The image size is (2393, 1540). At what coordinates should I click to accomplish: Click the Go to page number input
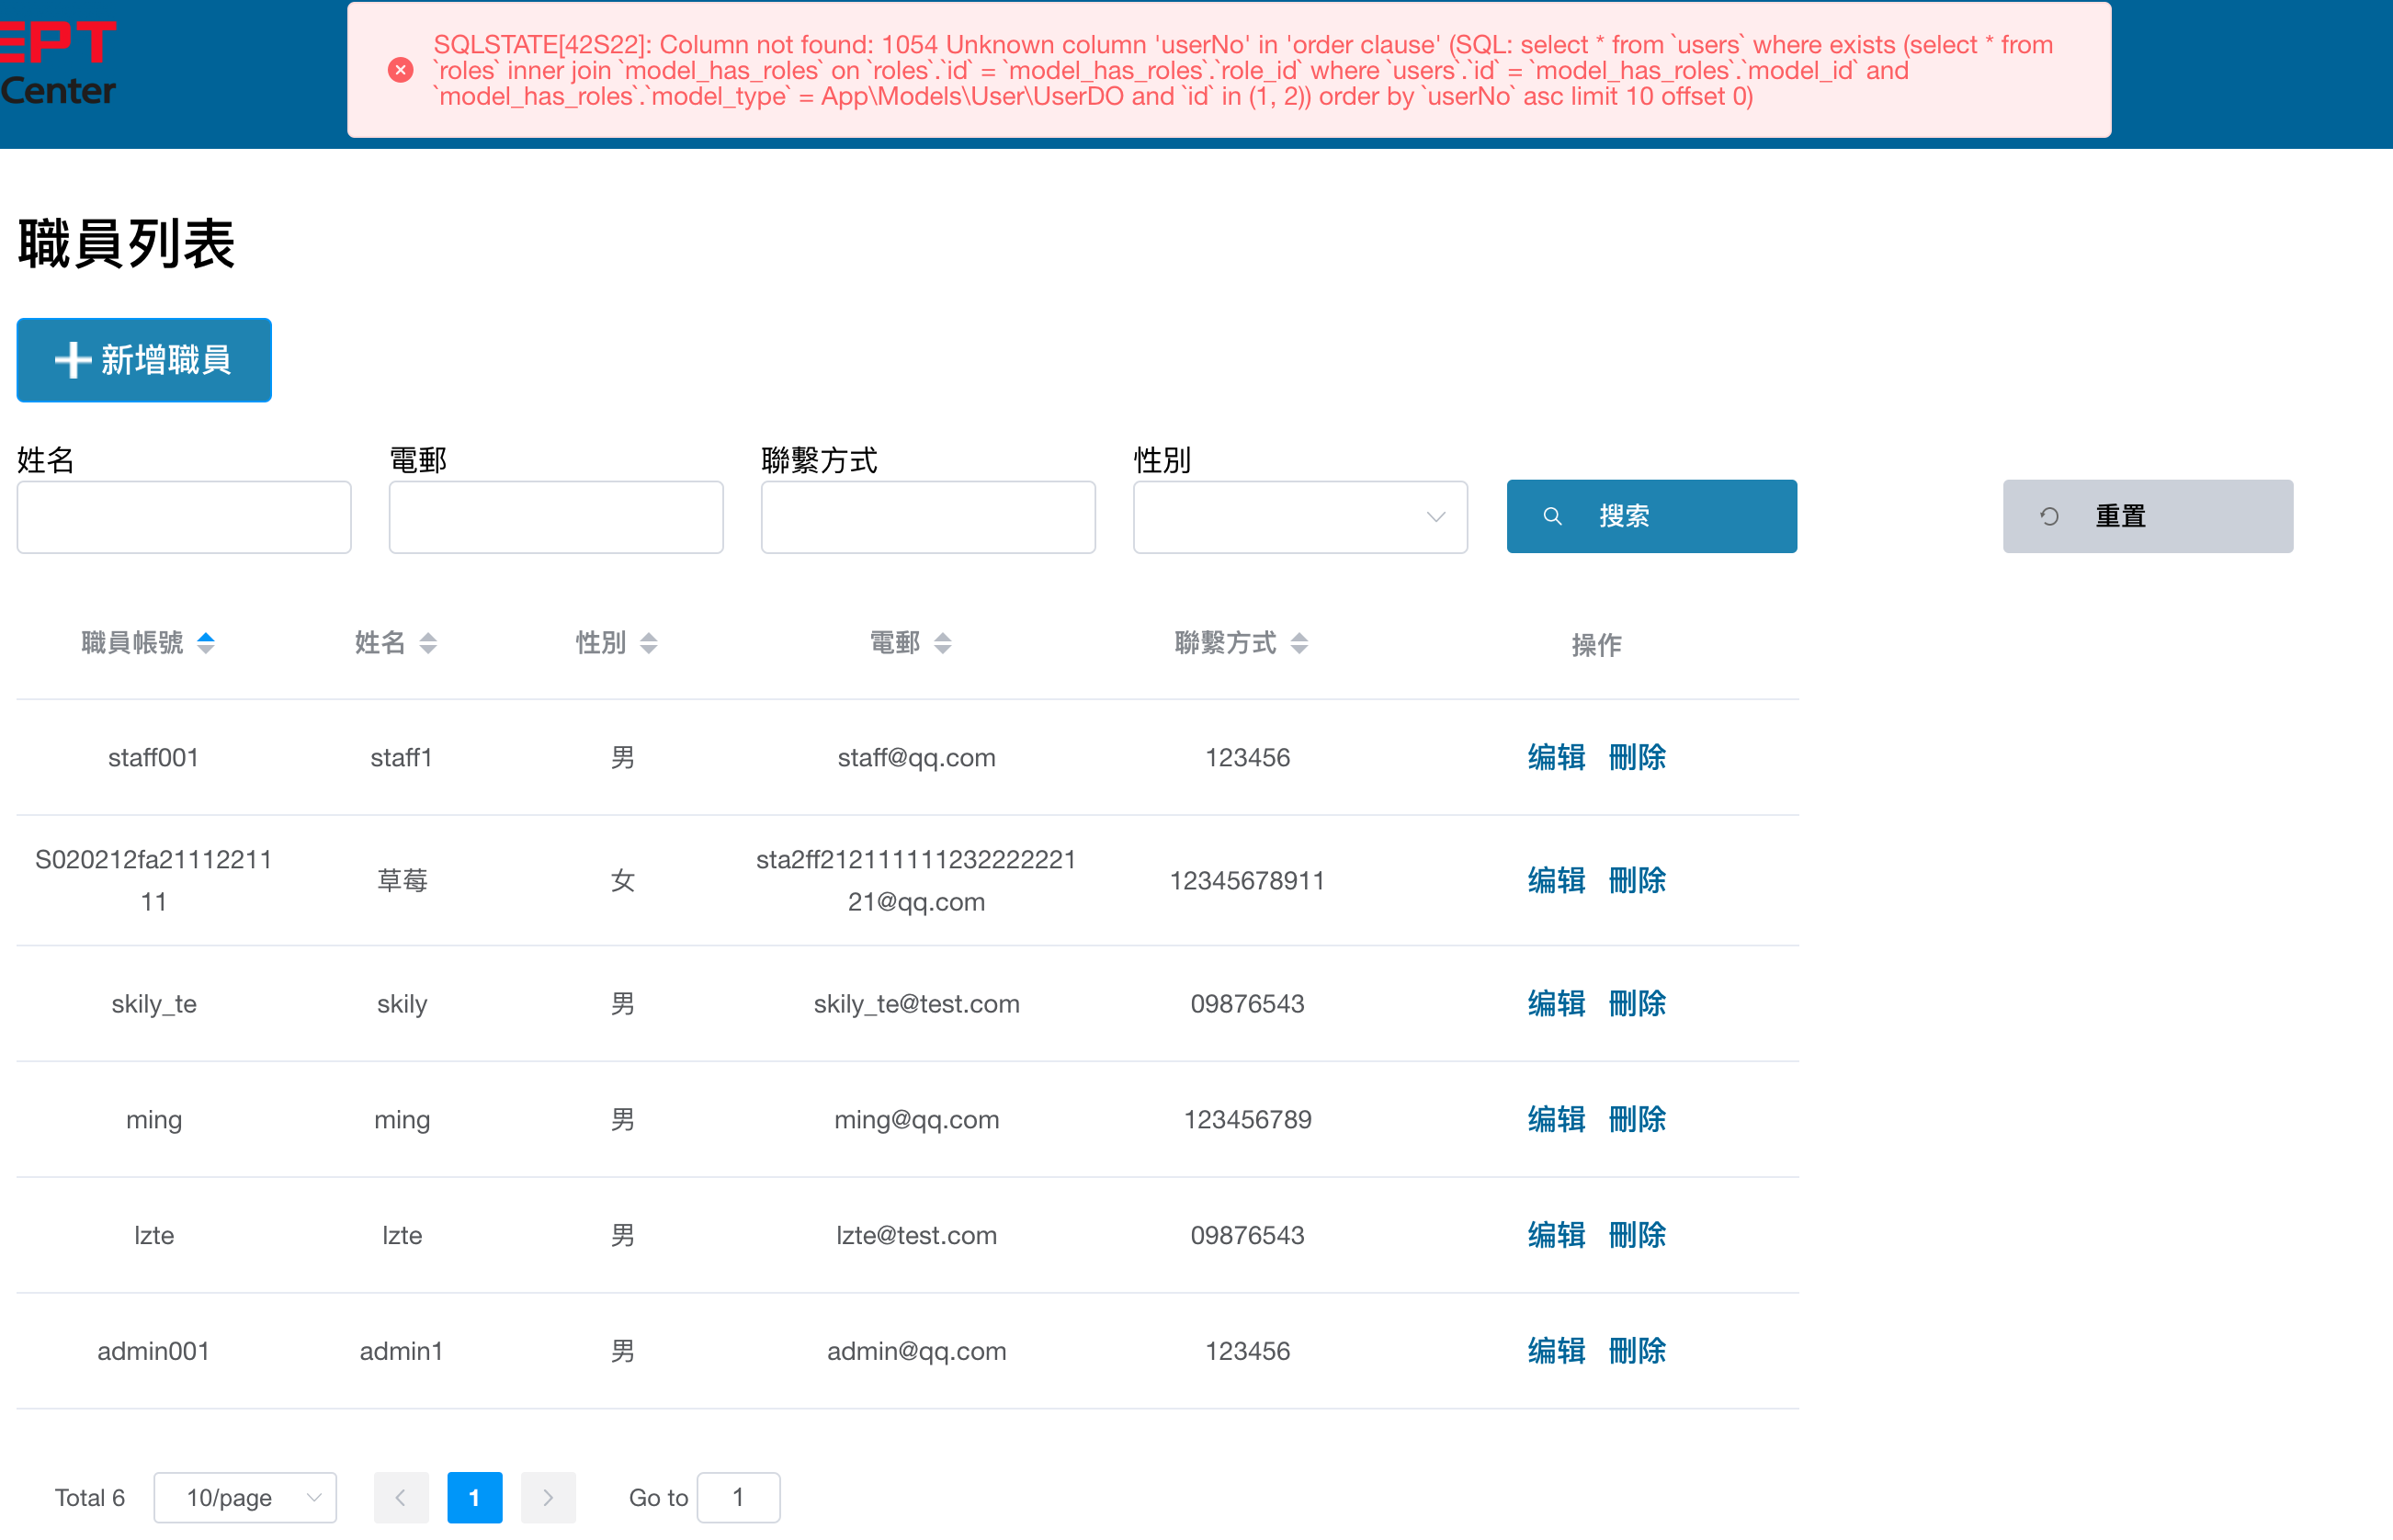(x=738, y=1497)
